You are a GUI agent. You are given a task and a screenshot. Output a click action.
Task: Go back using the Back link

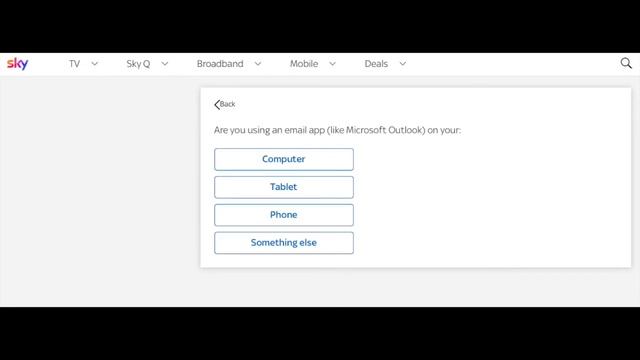(x=227, y=104)
